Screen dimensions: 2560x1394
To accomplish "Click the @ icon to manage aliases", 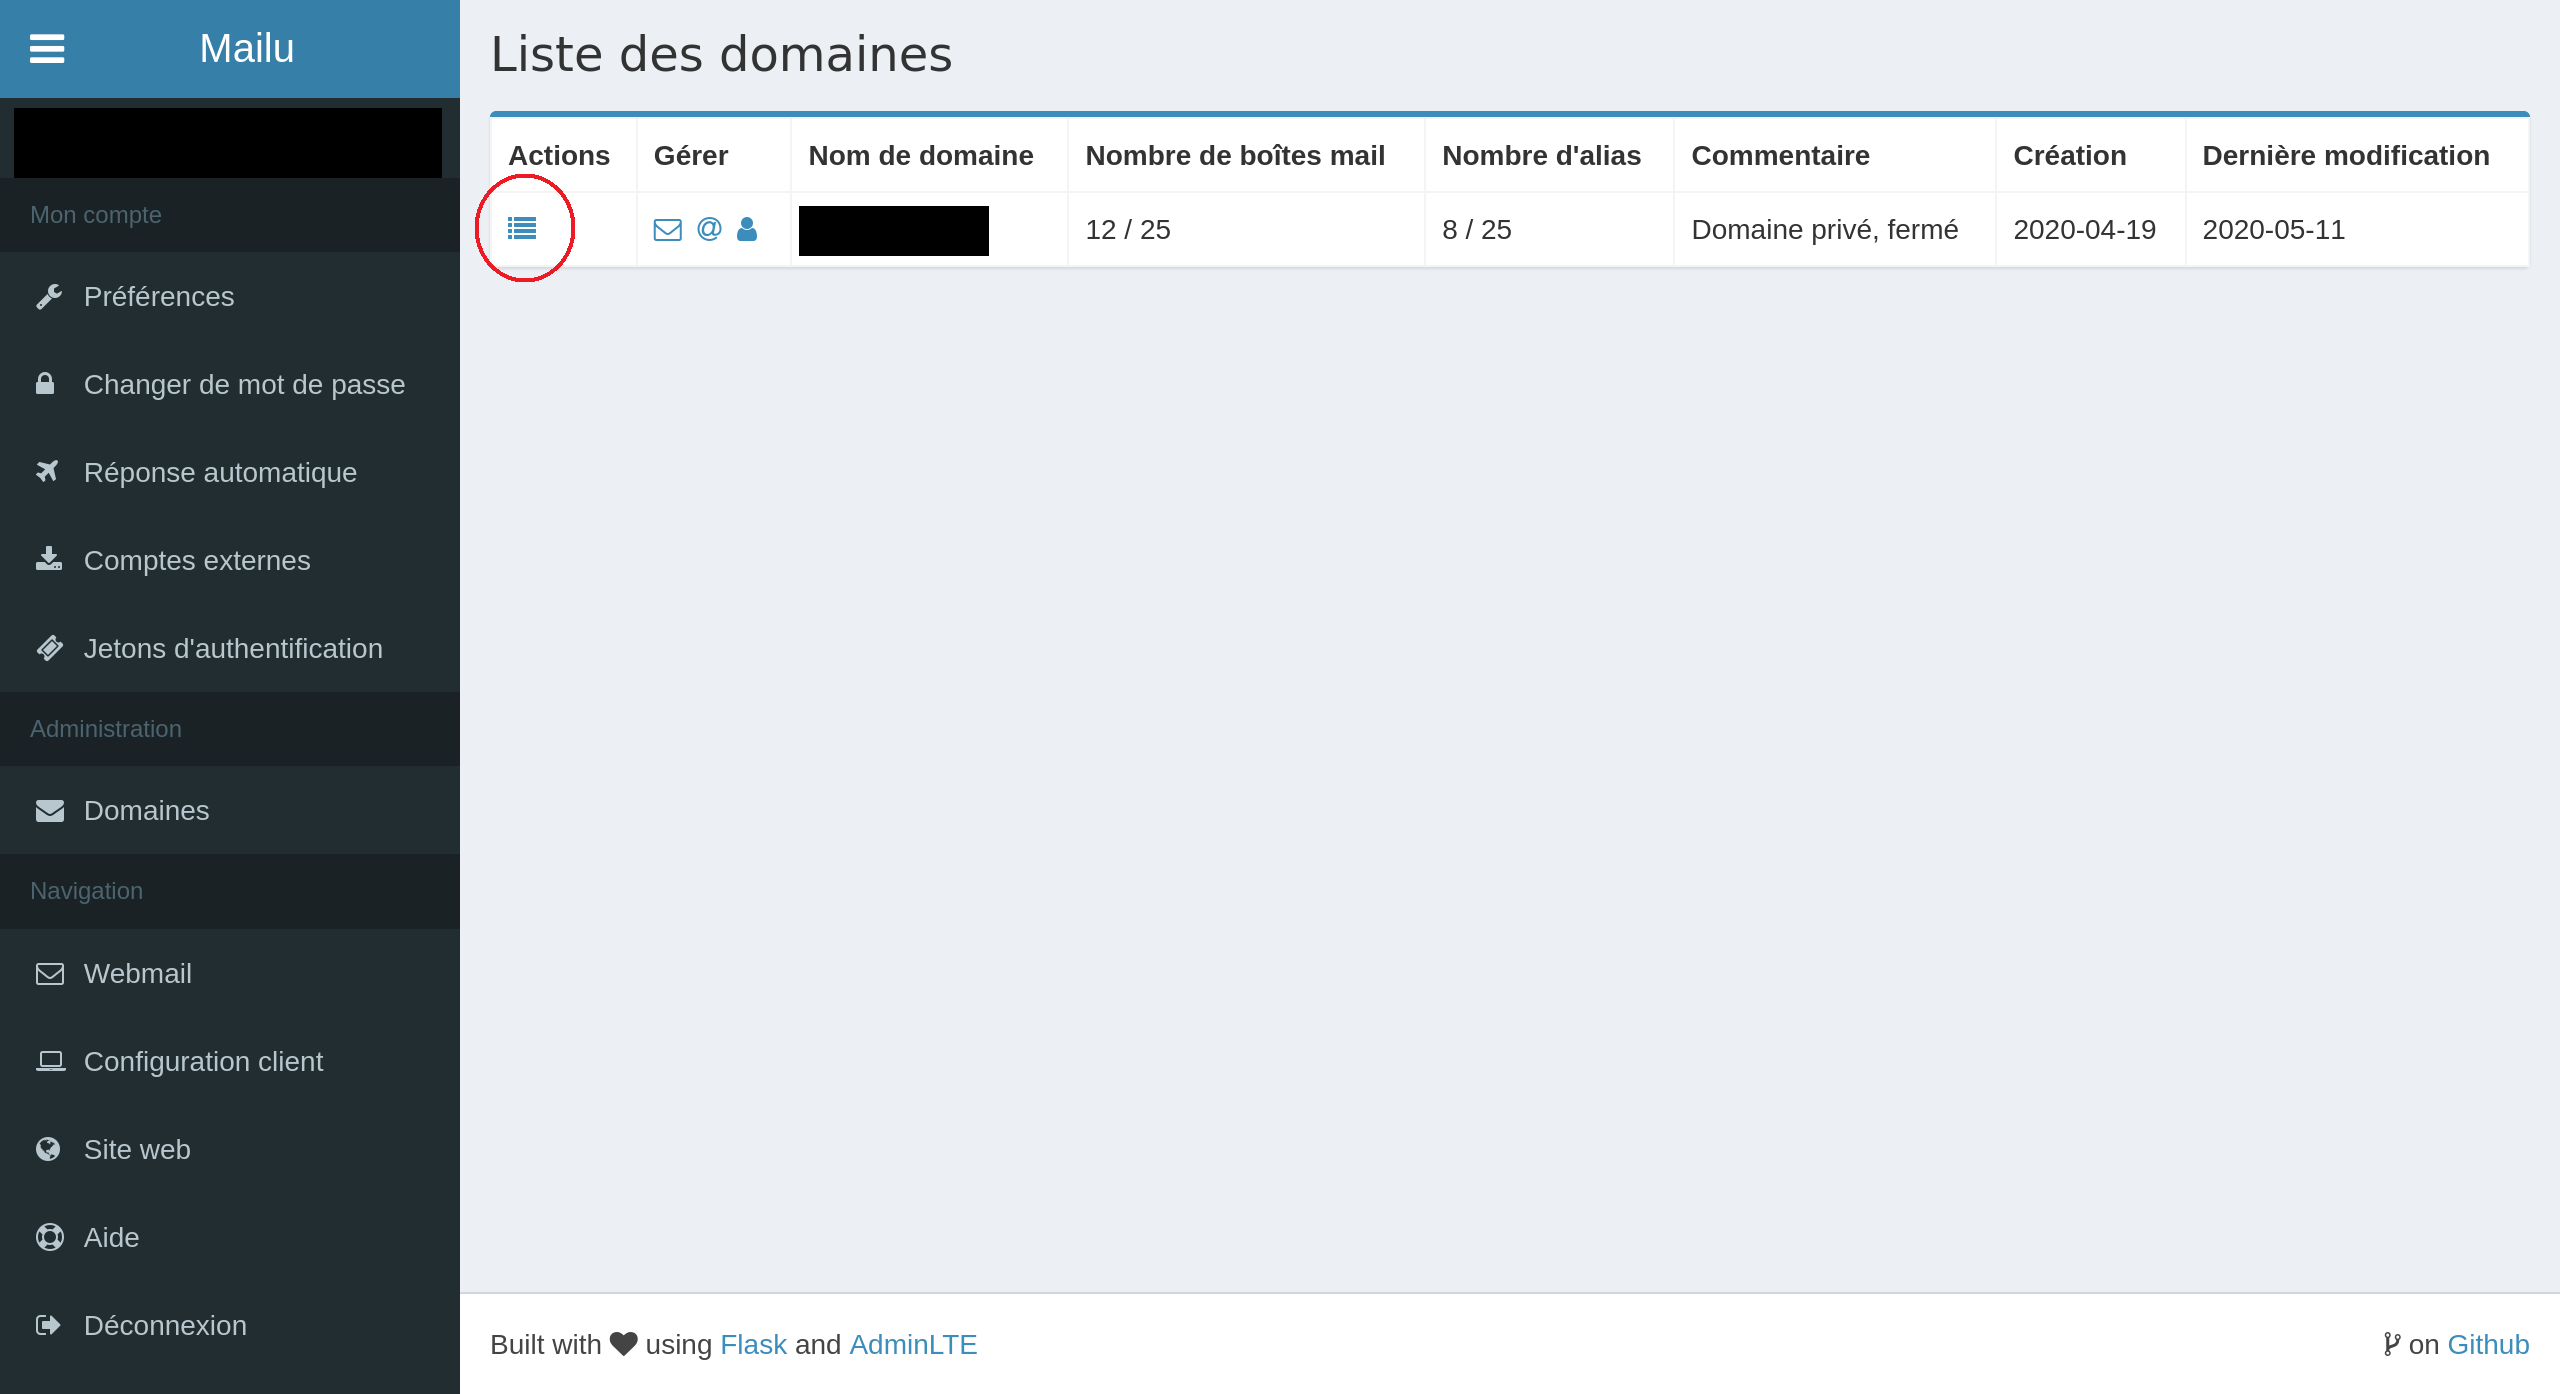I will pos(709,229).
